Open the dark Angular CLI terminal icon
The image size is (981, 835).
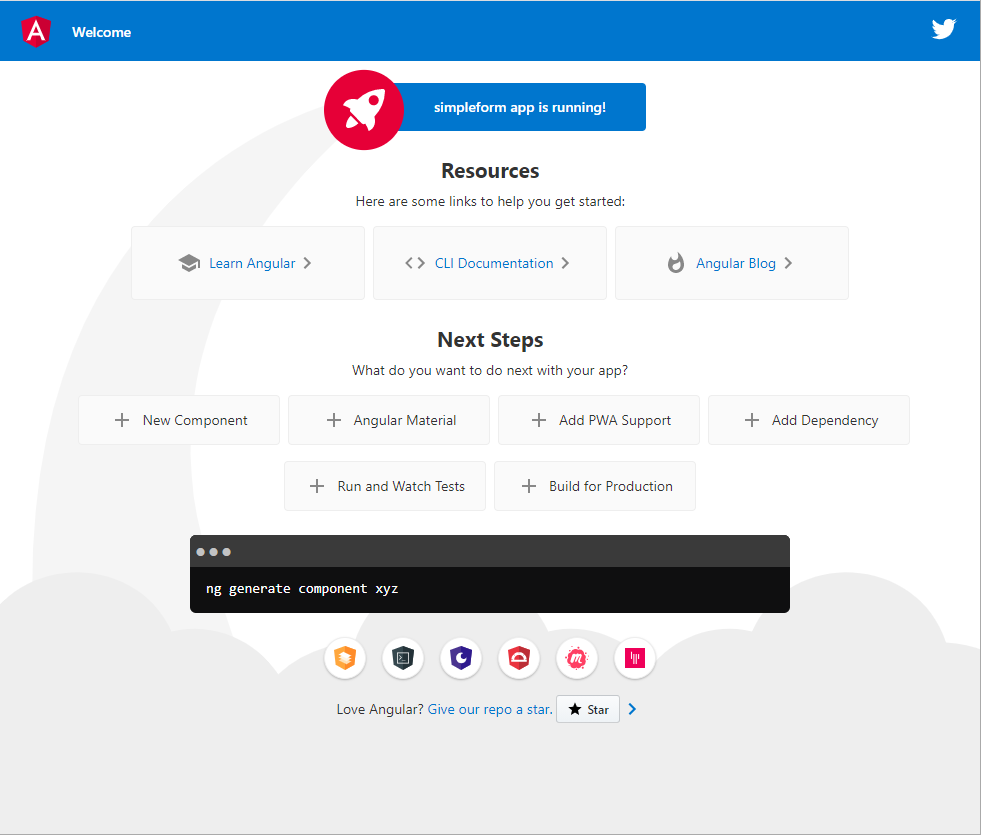point(403,658)
